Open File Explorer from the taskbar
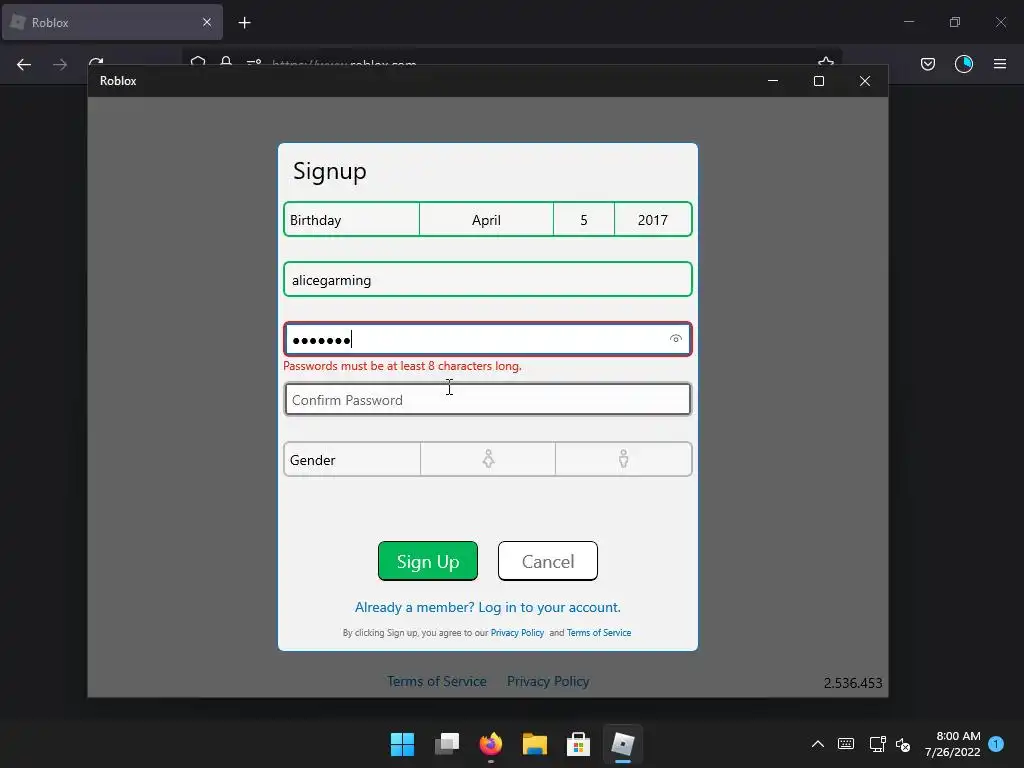Image resolution: width=1024 pixels, height=768 pixels. click(x=534, y=744)
